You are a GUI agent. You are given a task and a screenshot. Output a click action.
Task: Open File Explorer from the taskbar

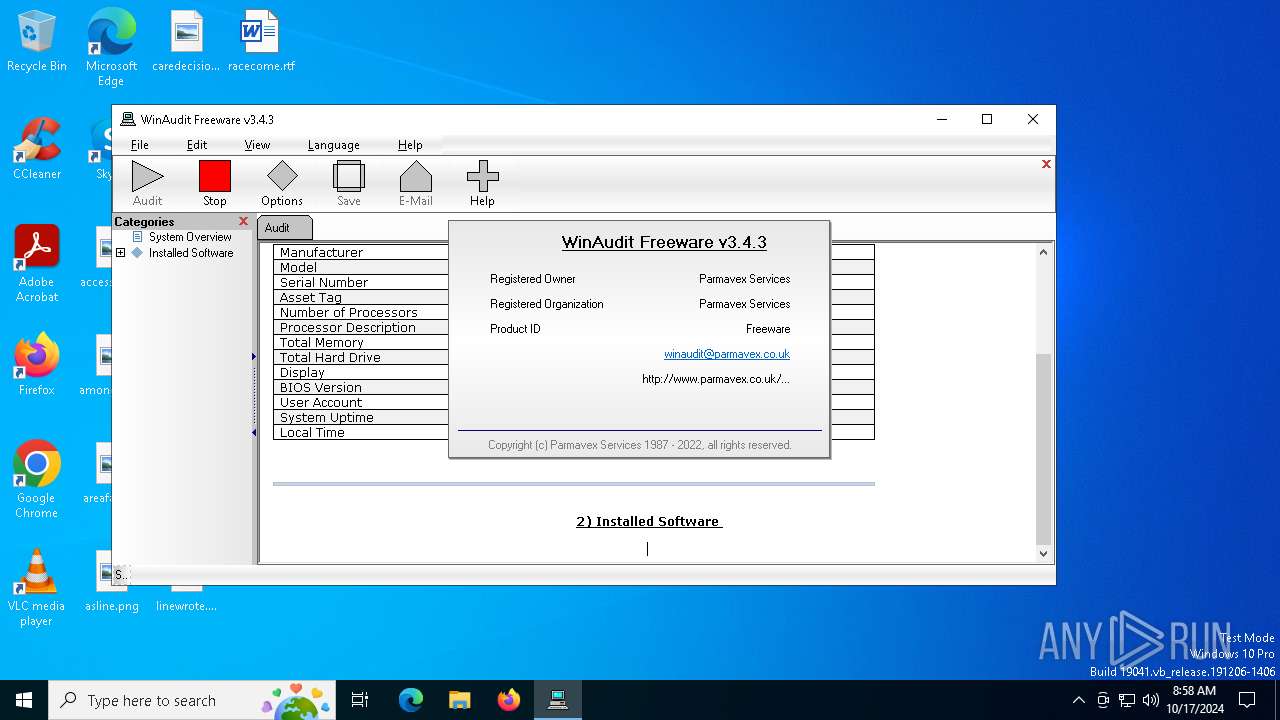[459, 700]
